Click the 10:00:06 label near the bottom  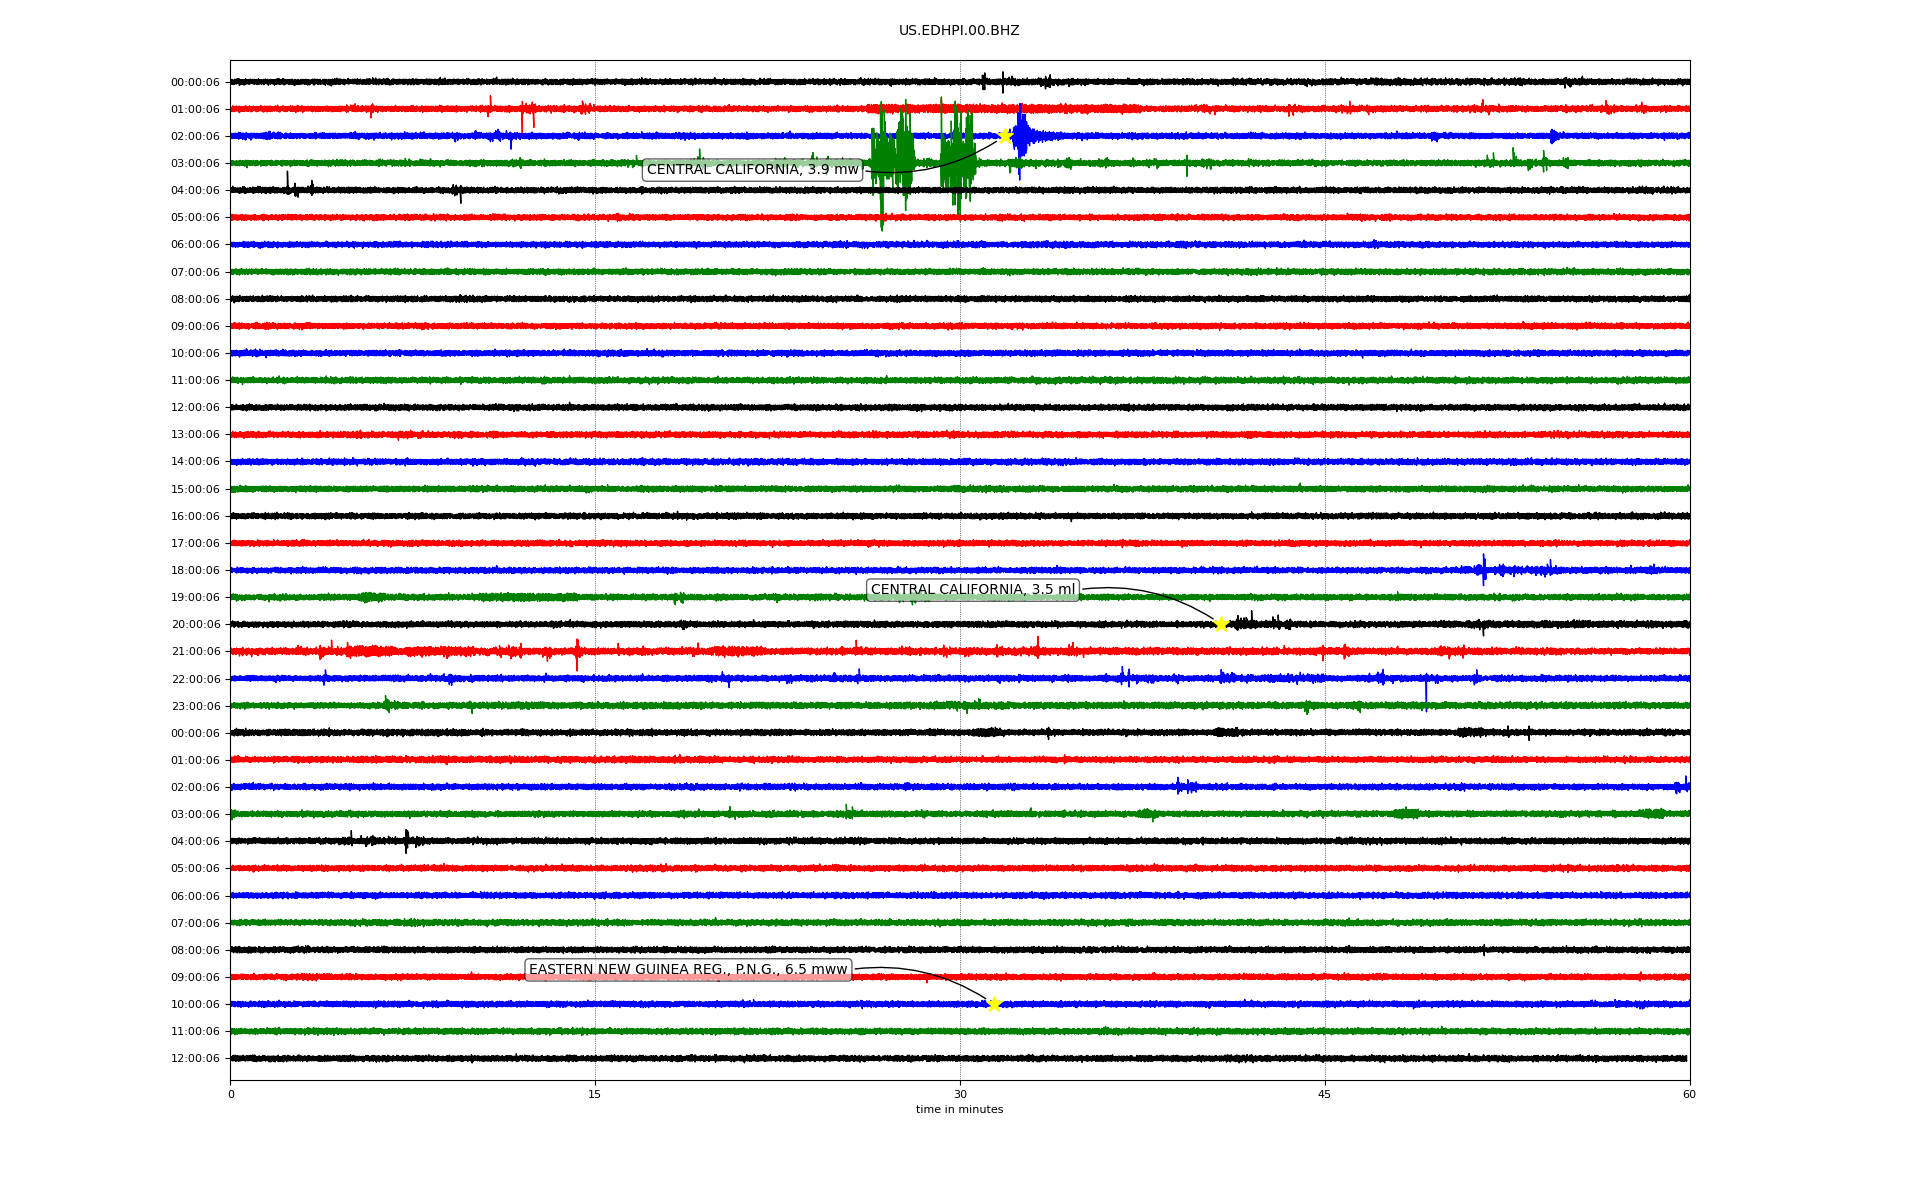(195, 1004)
